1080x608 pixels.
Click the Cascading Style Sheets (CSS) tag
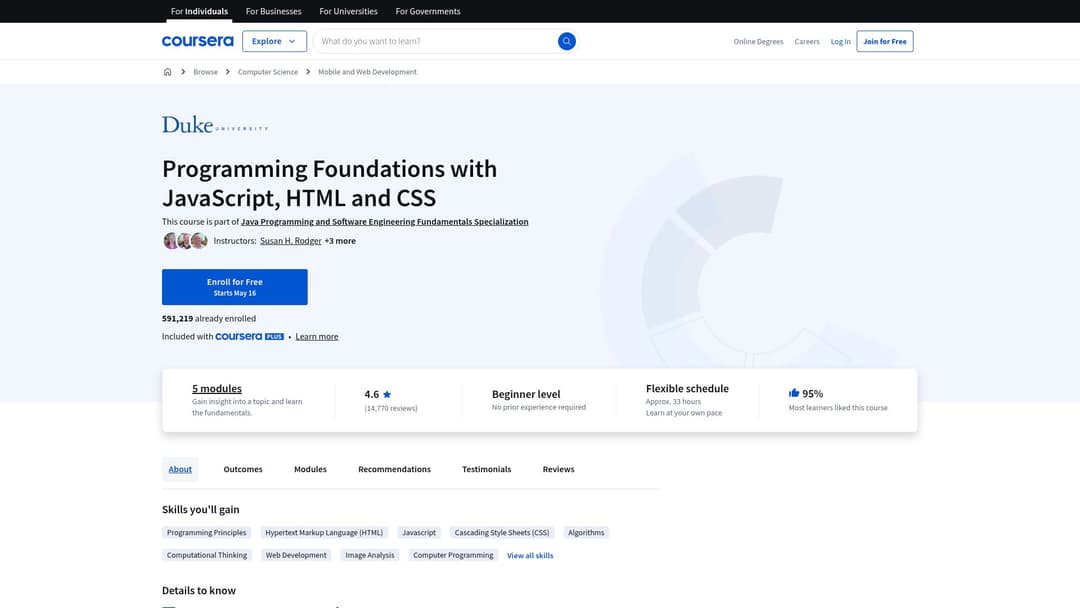coord(502,532)
